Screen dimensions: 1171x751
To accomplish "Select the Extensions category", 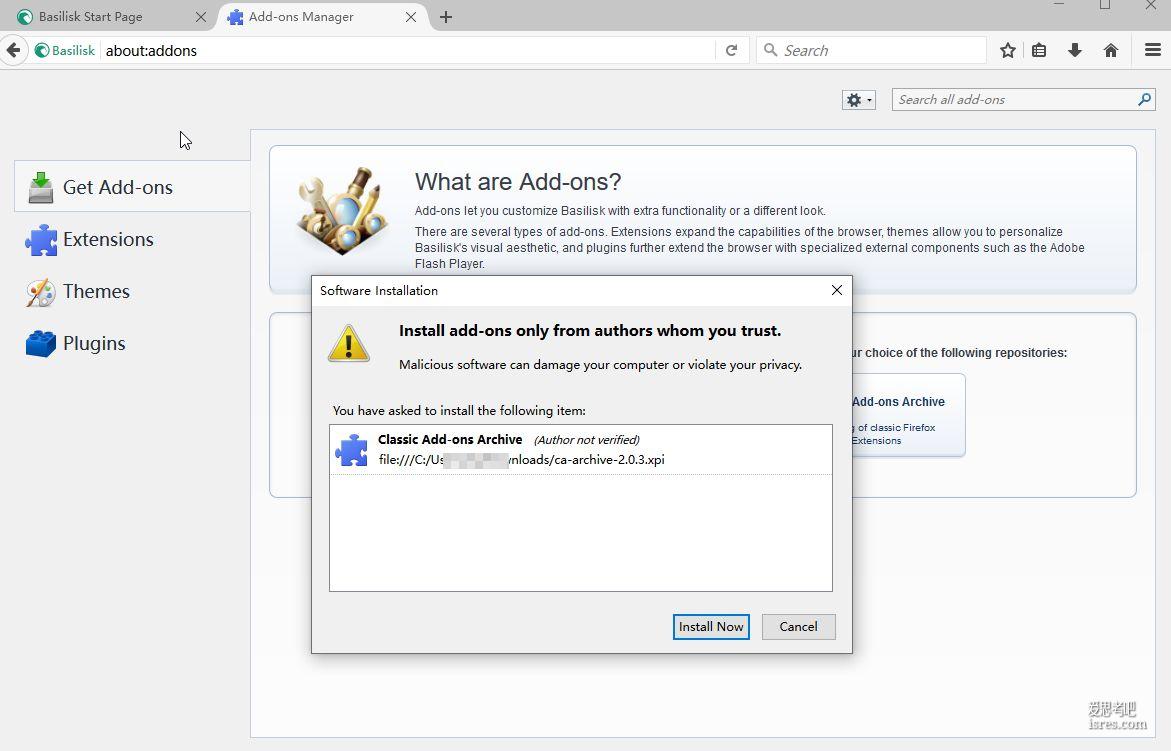I will point(108,239).
